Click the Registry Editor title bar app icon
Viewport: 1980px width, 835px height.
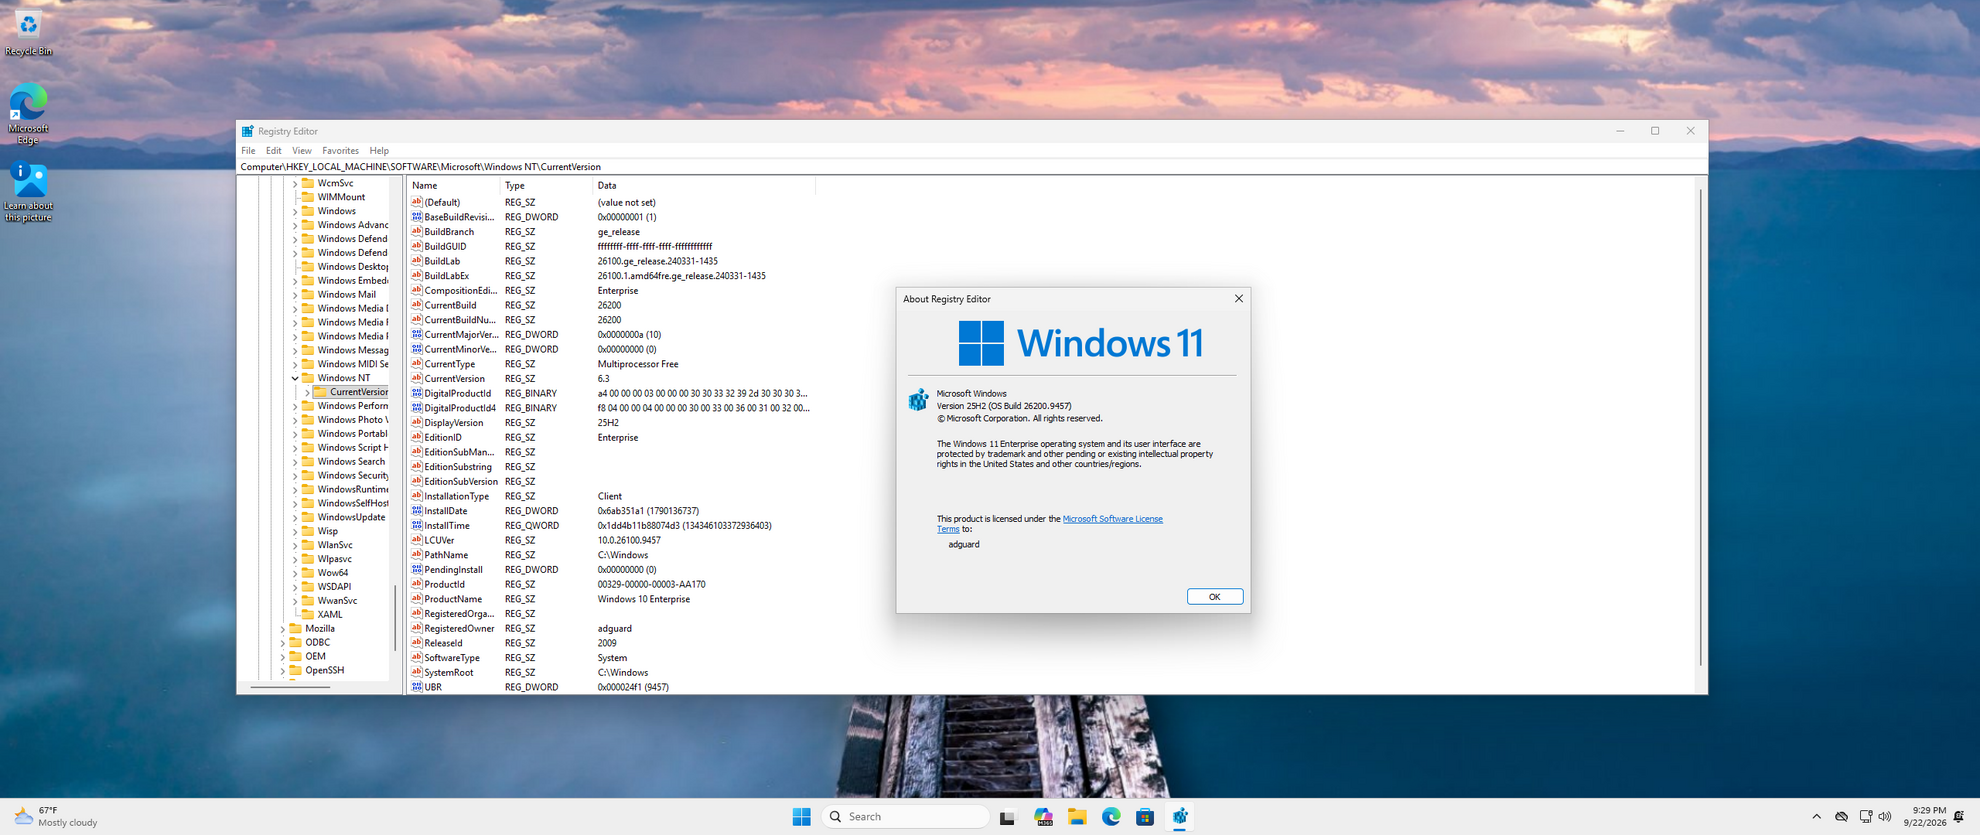(248, 131)
